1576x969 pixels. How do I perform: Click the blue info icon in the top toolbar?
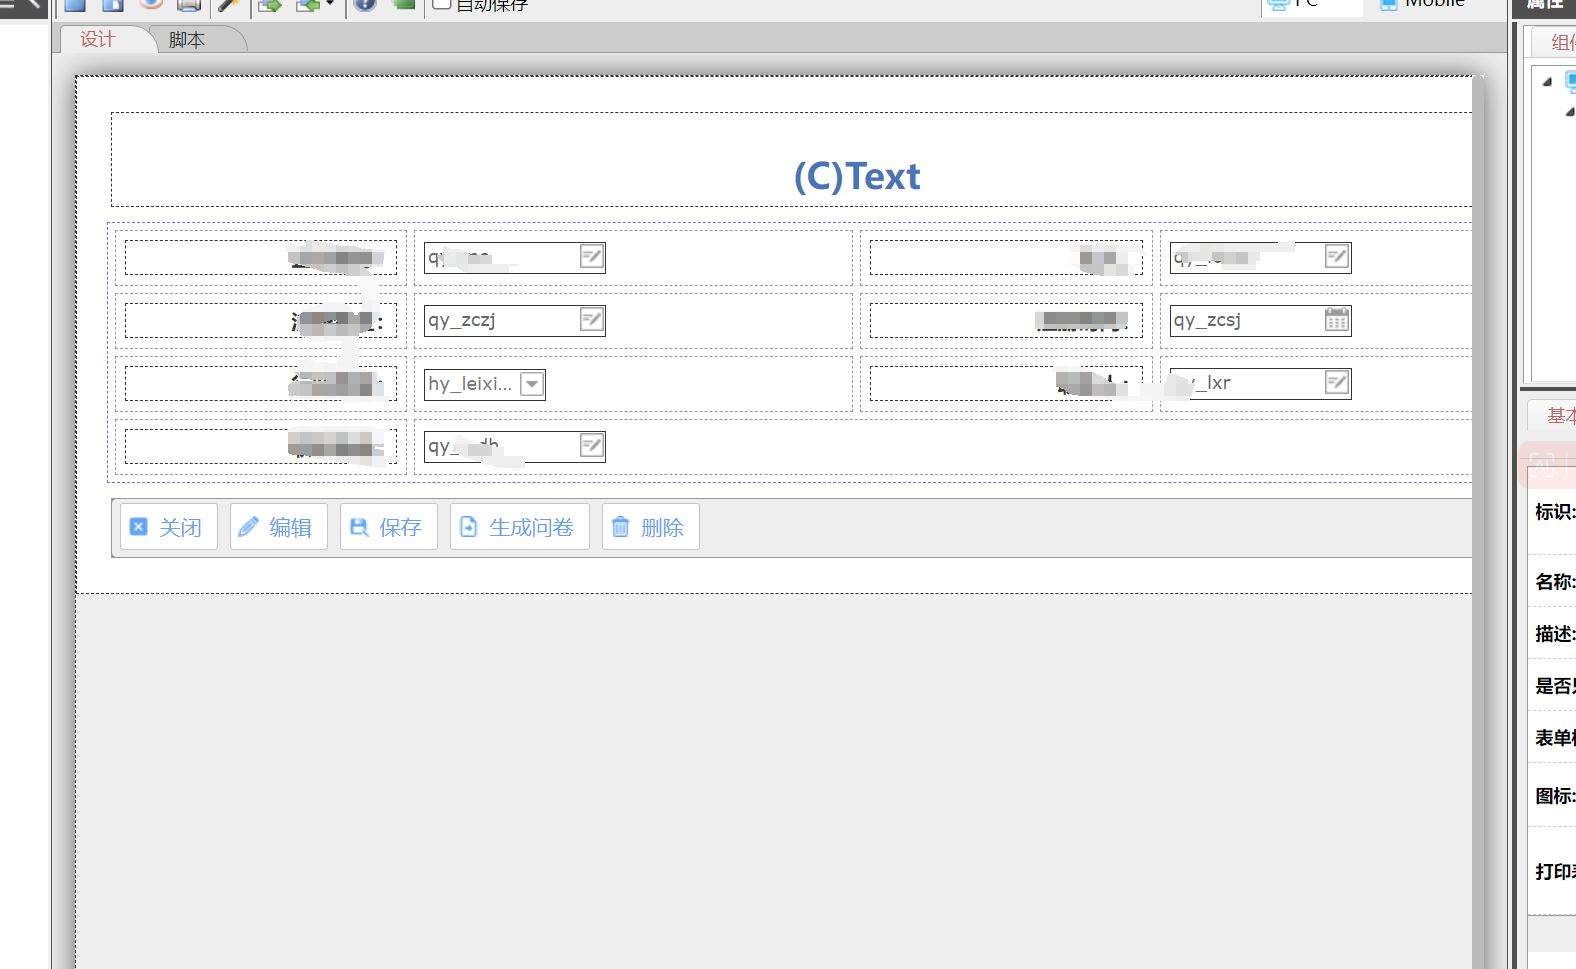(365, 4)
